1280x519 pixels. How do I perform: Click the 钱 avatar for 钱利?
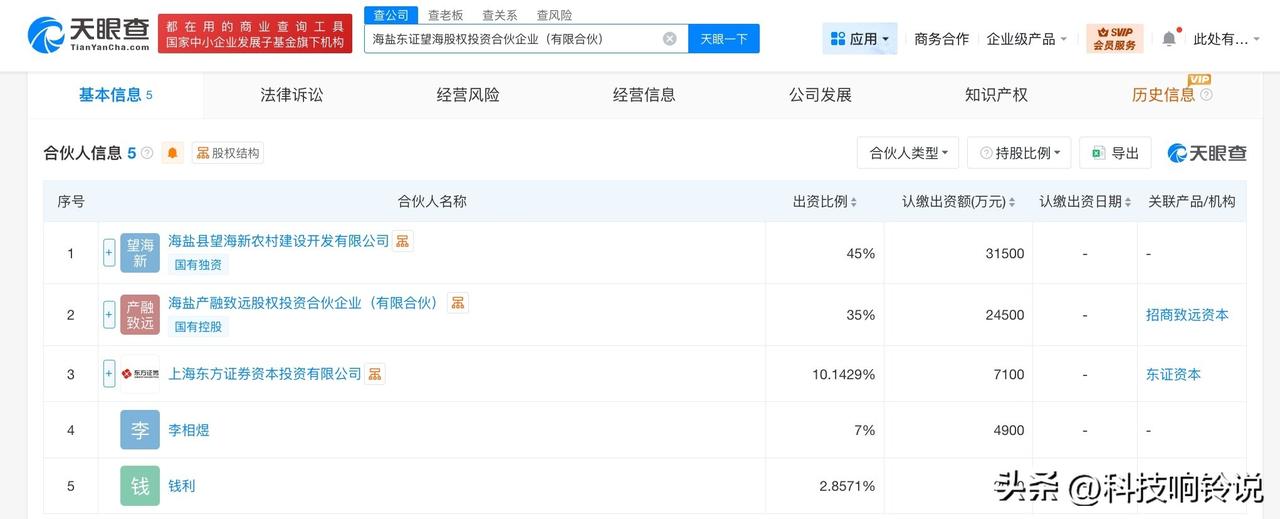tap(140, 486)
